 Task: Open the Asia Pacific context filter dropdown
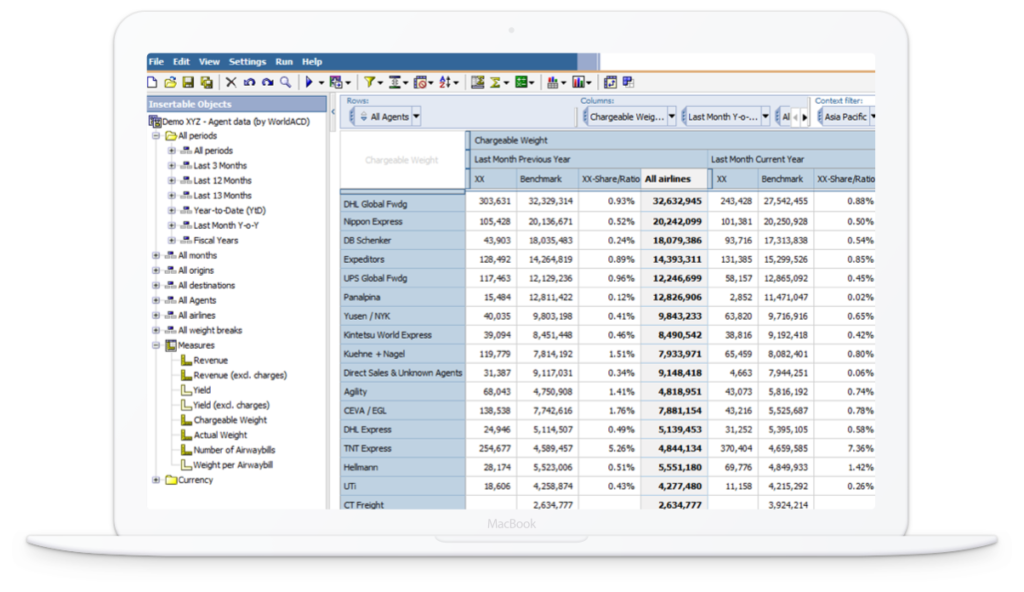point(872,117)
